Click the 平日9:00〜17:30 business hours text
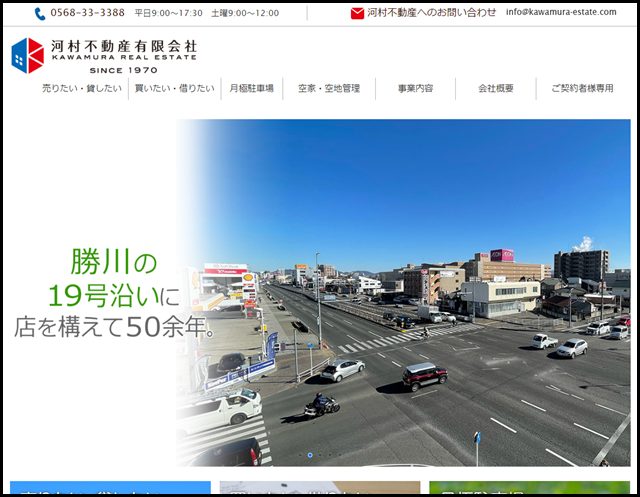Viewport: 640px width, 497px height. tap(169, 13)
